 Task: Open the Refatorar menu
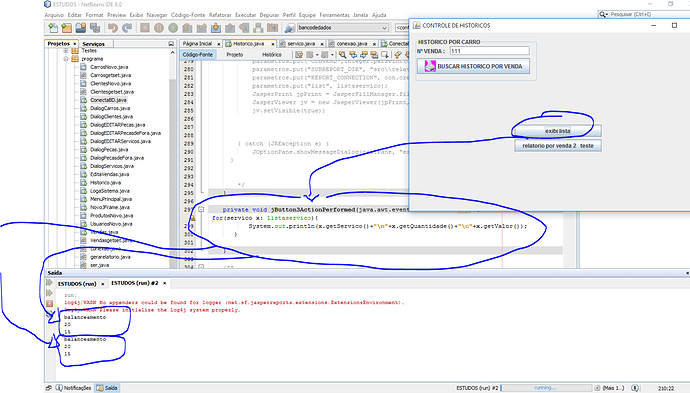tap(220, 15)
